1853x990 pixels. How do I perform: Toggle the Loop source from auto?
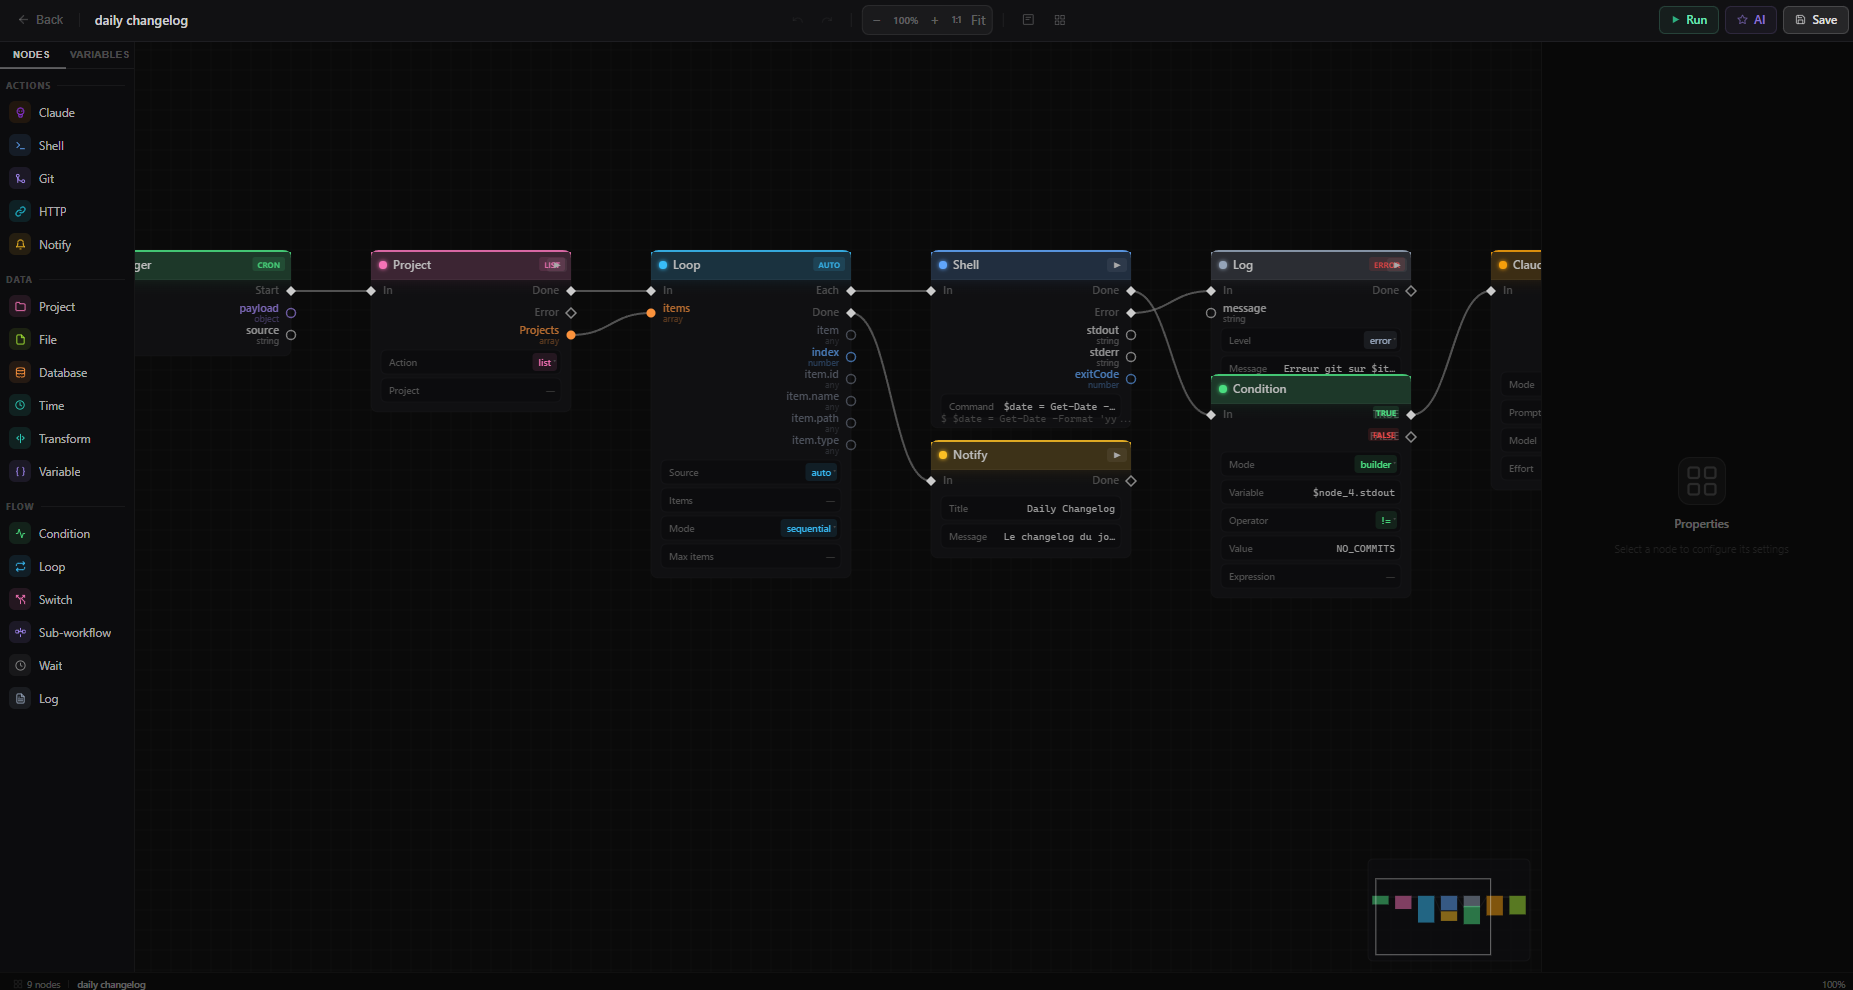[821, 472]
